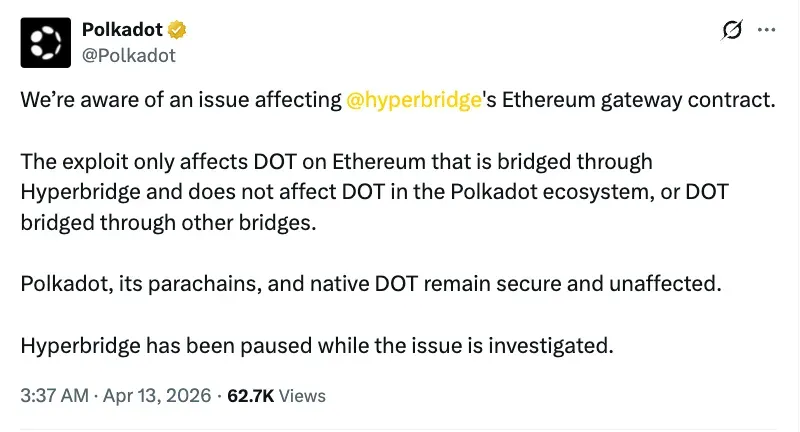Click the "Hyperbridge has been paused" sentence

coord(180,345)
